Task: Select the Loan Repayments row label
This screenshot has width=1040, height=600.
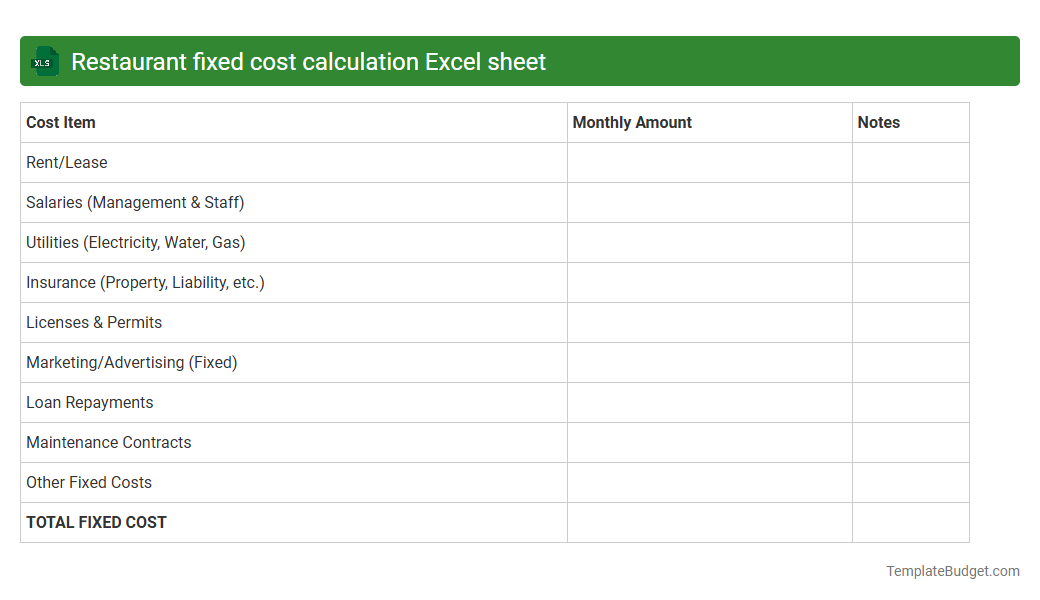Action: (x=90, y=402)
